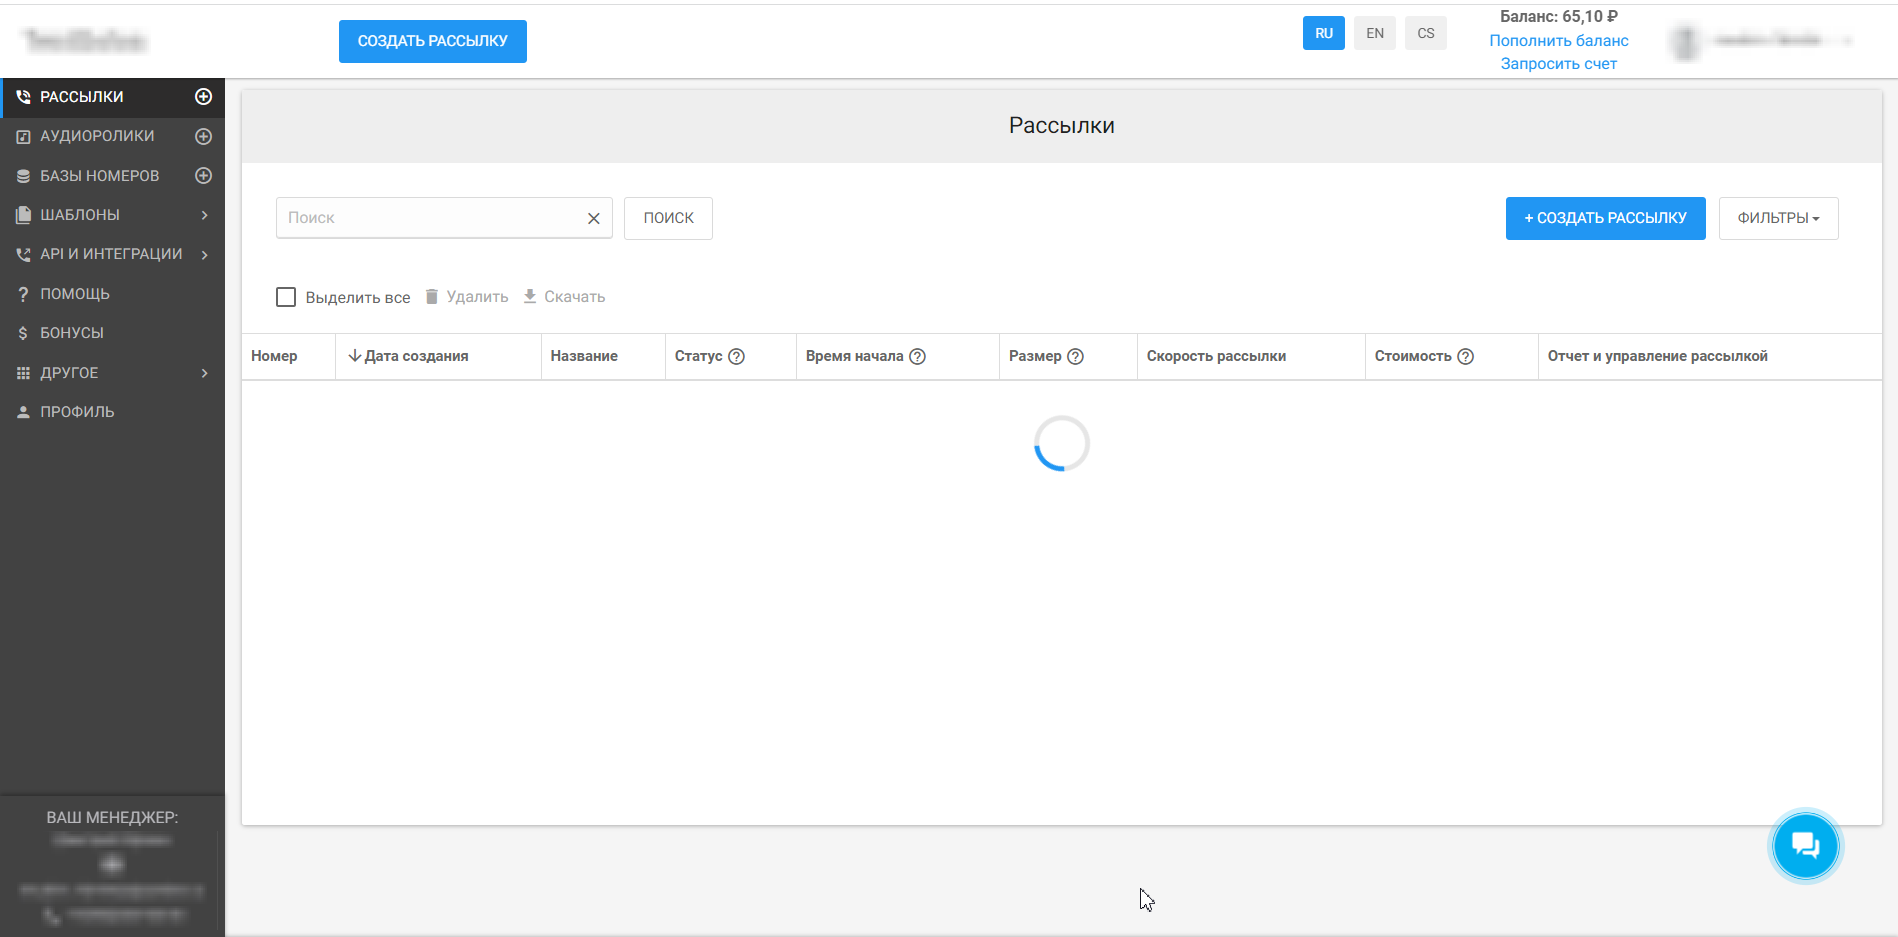Click the Пополнить баланс link
1898x937 pixels.
1558,41
